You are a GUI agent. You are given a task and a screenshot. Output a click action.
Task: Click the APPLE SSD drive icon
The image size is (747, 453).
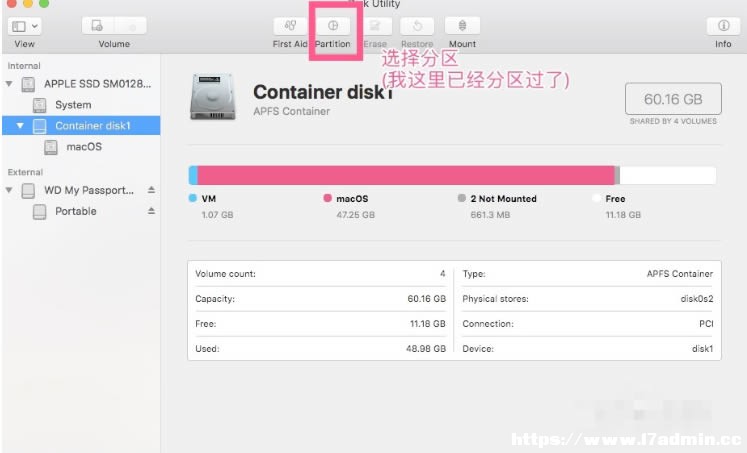click(28, 84)
